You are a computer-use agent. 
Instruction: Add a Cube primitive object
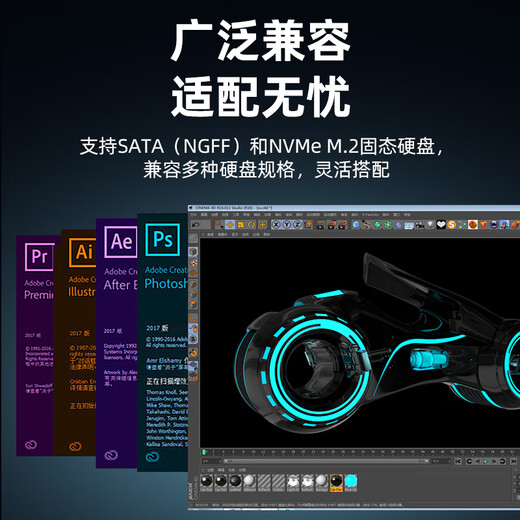356,225
